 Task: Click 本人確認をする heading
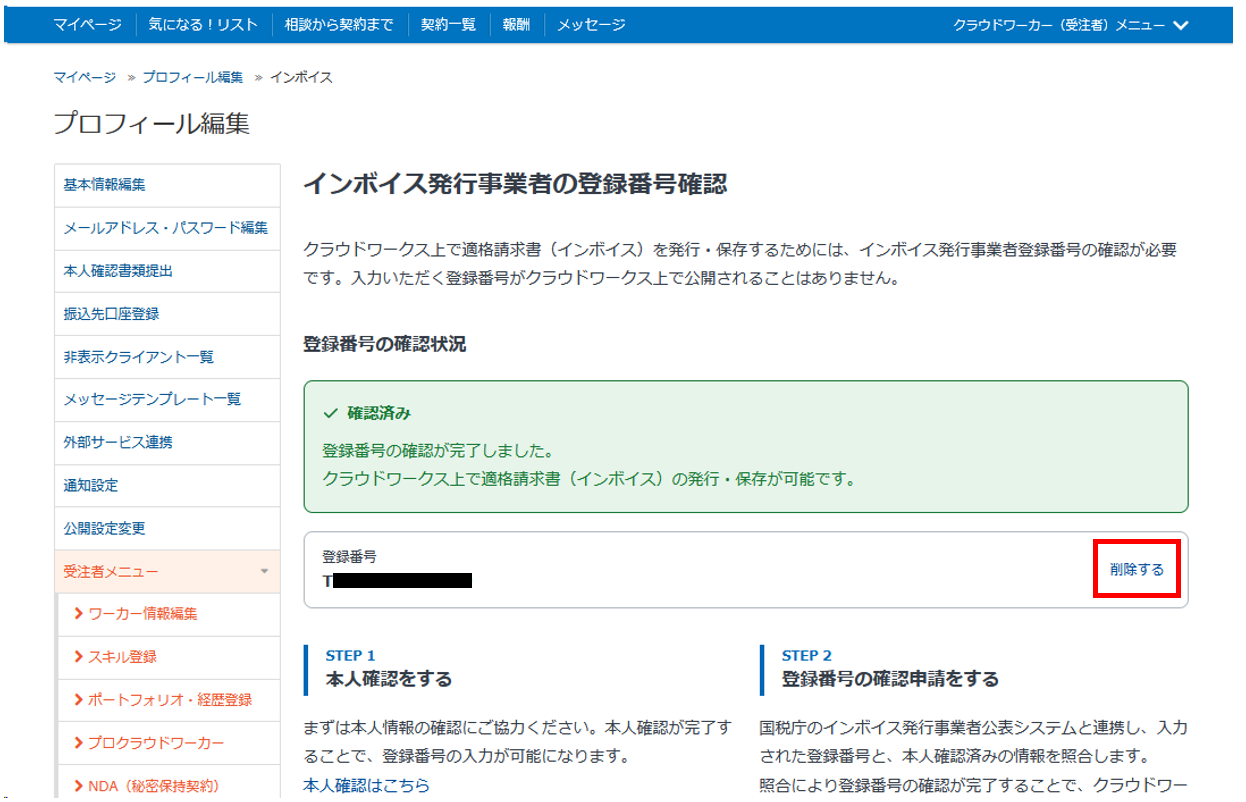point(388,680)
